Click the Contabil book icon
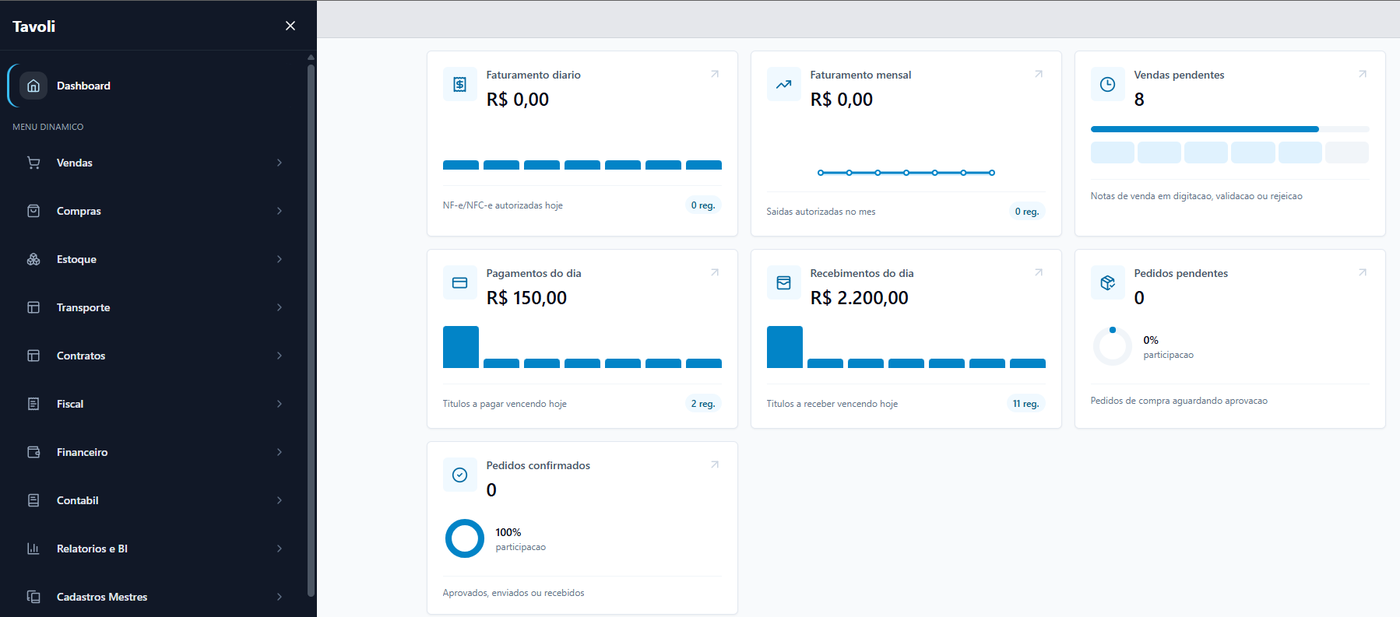This screenshot has width=1400, height=617. (x=33, y=500)
